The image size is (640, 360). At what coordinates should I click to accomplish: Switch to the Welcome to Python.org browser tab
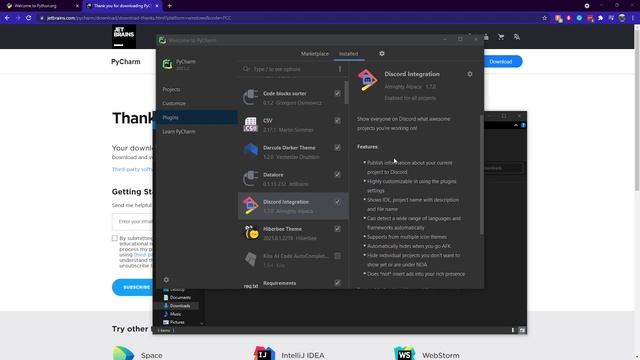pos(42,6)
